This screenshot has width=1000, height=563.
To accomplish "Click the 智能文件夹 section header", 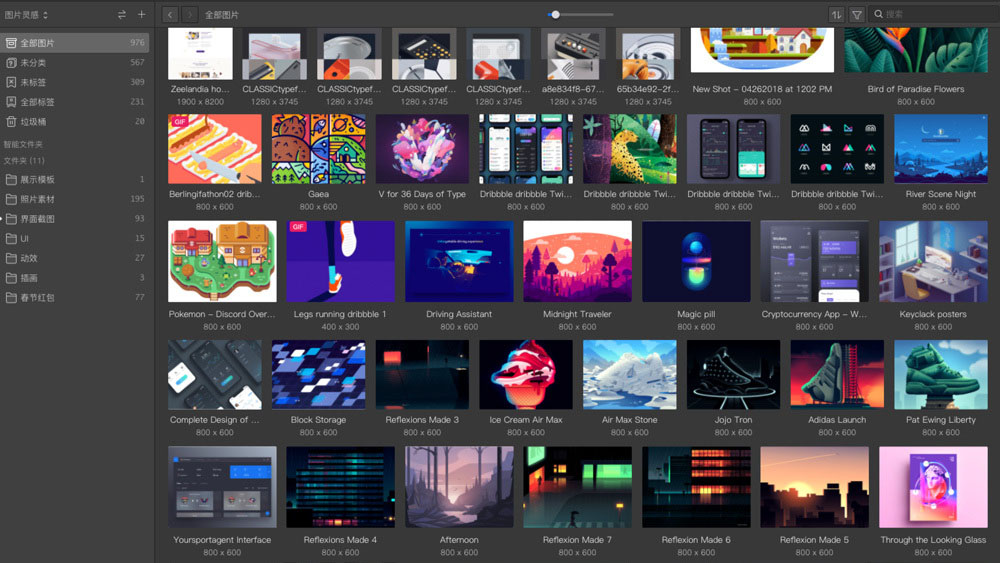I will [x=23, y=145].
